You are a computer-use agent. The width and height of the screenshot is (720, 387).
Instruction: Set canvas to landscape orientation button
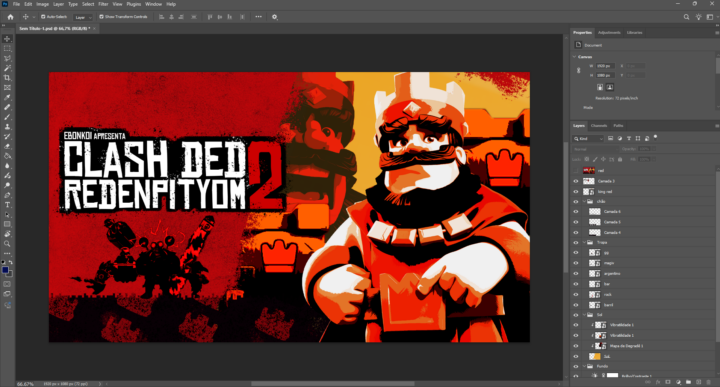[x=609, y=87]
